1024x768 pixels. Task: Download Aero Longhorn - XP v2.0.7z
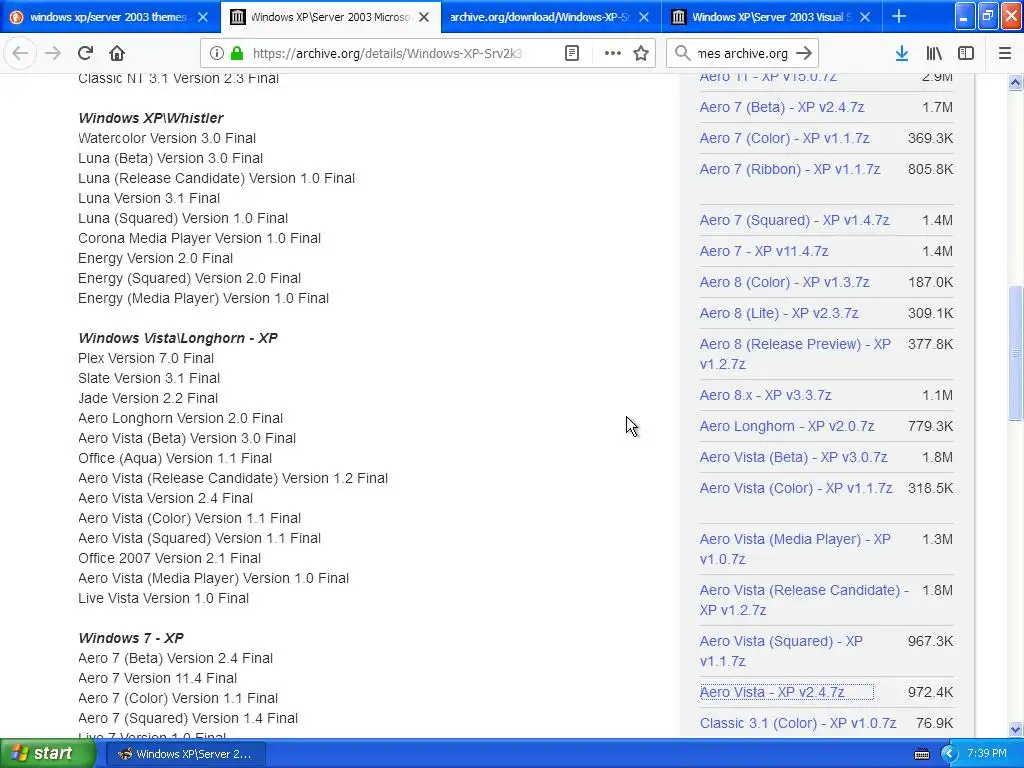[787, 426]
